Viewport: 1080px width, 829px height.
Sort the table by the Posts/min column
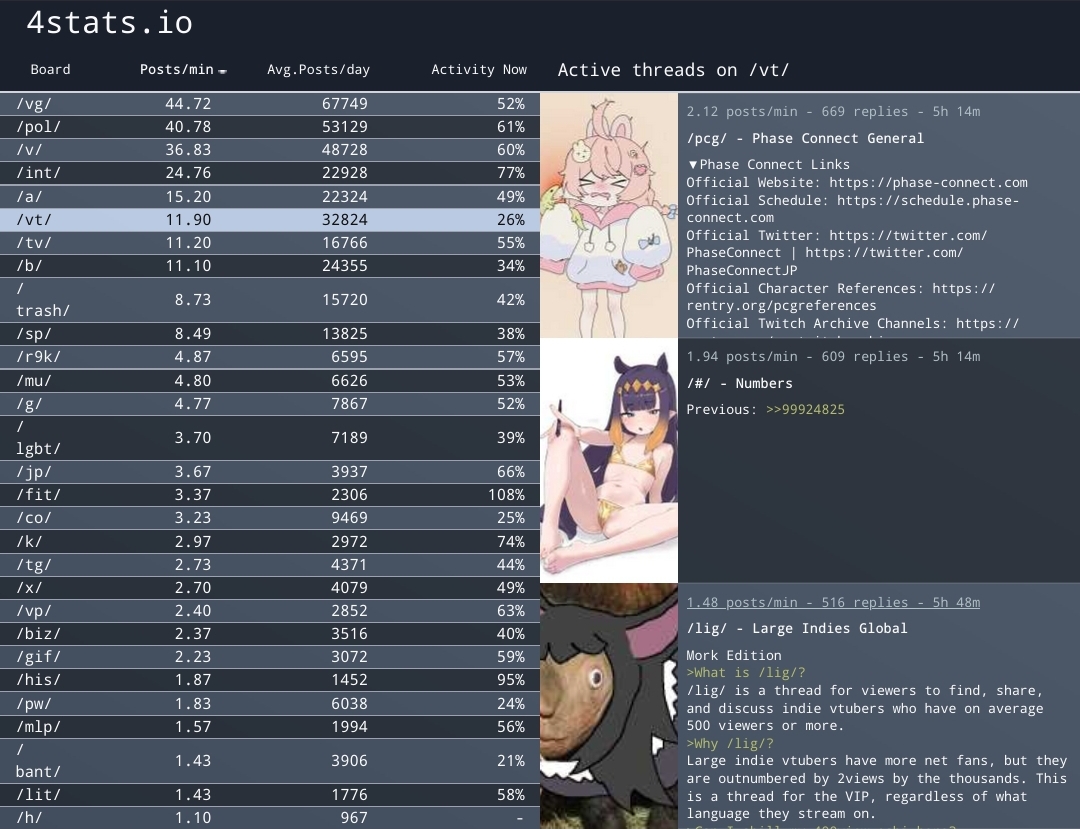[177, 70]
